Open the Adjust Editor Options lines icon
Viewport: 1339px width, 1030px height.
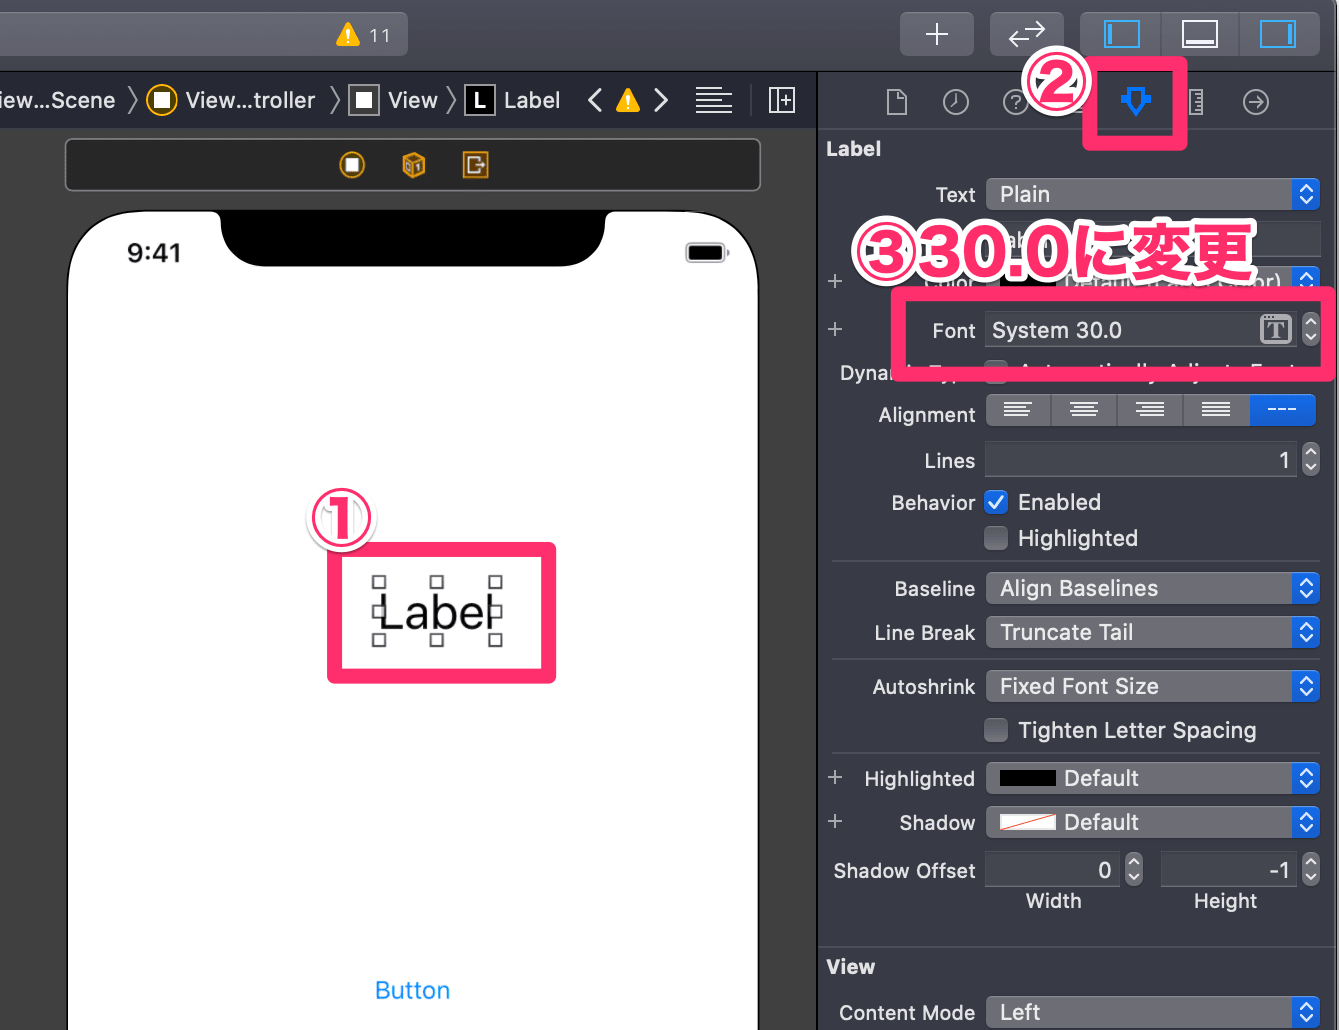tap(713, 100)
